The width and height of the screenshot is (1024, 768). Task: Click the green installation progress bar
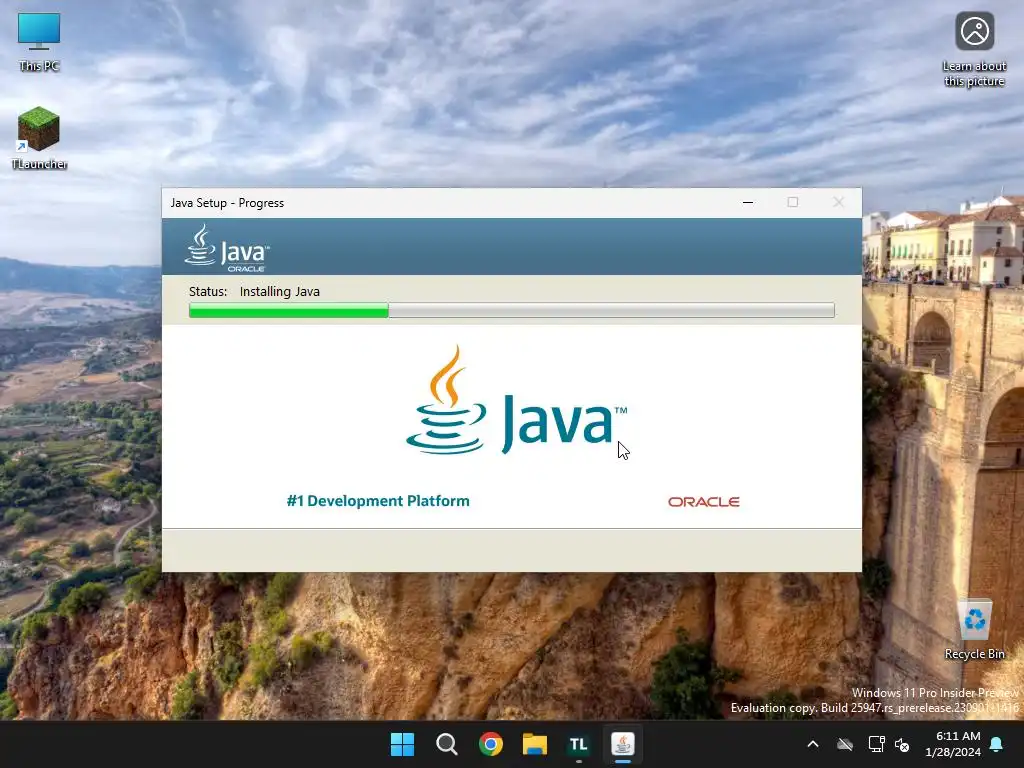click(512, 310)
